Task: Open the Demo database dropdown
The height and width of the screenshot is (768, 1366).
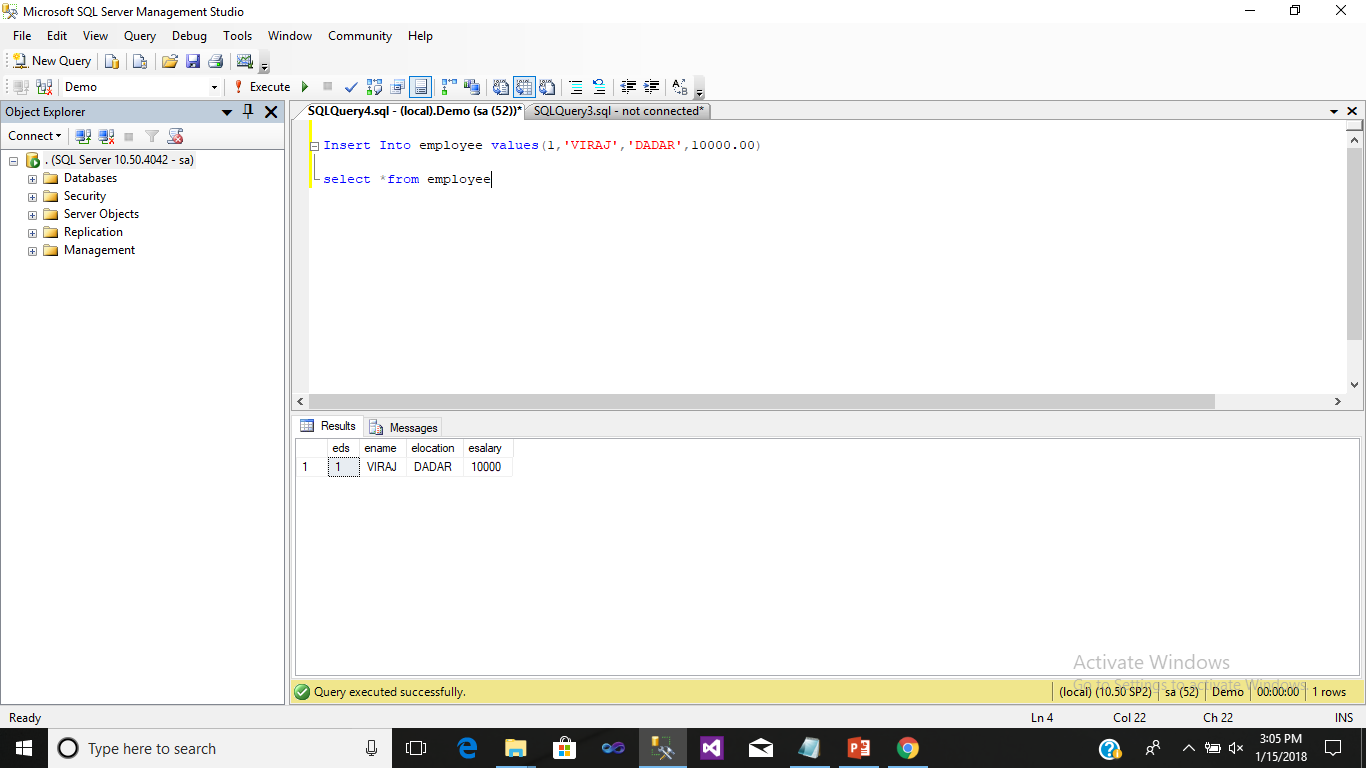Action: click(x=214, y=87)
